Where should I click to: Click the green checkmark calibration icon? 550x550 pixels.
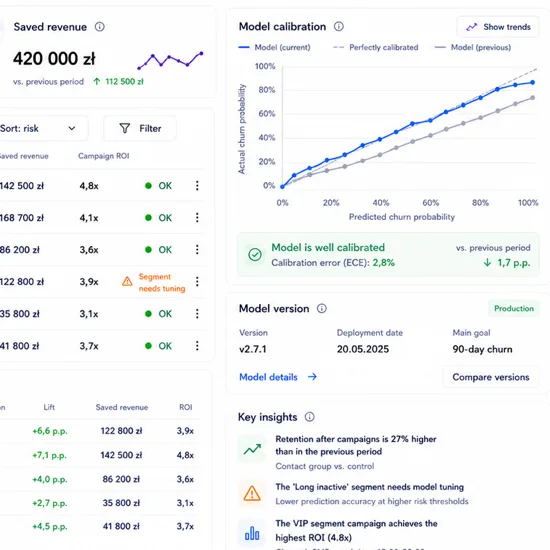pyautogui.click(x=255, y=254)
